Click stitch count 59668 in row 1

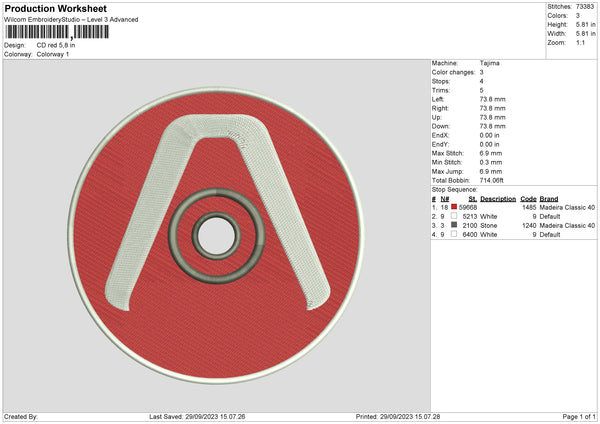click(468, 207)
